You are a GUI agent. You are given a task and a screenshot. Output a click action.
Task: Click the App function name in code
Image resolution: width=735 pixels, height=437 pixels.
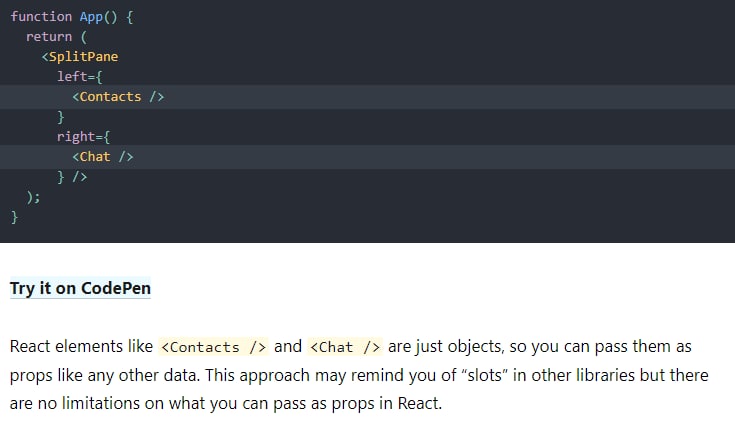tap(91, 17)
